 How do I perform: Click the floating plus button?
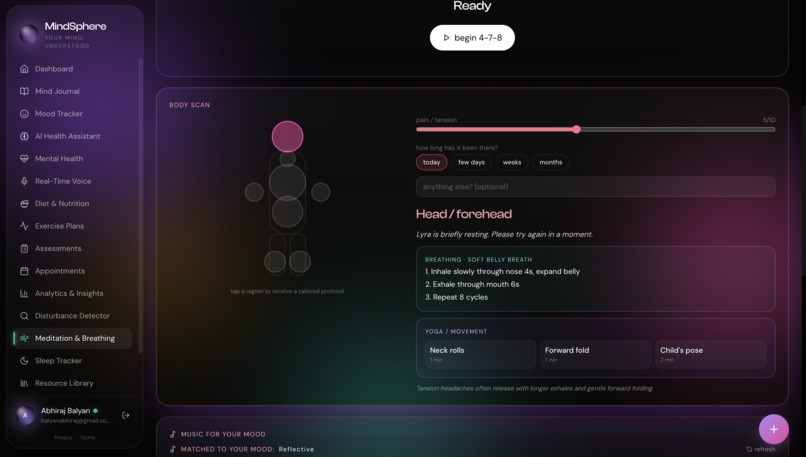pos(774,429)
